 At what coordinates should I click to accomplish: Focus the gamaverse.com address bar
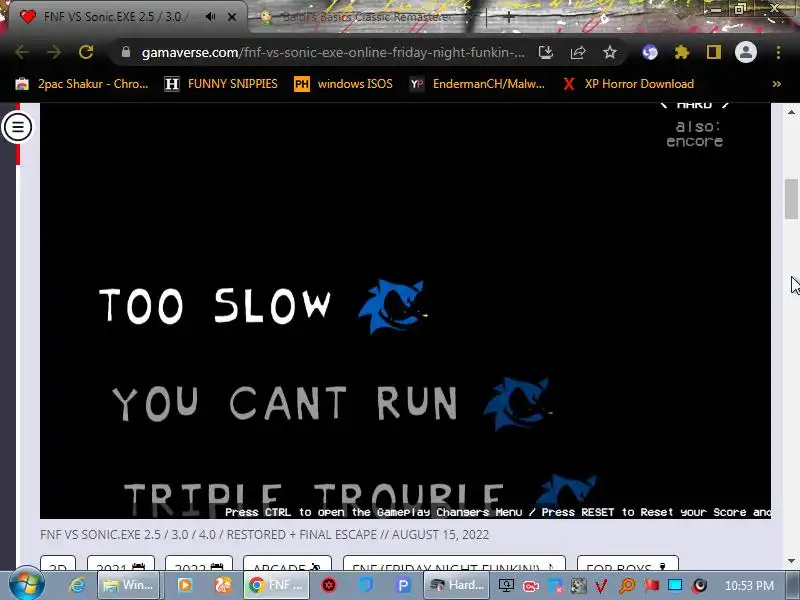click(x=333, y=52)
